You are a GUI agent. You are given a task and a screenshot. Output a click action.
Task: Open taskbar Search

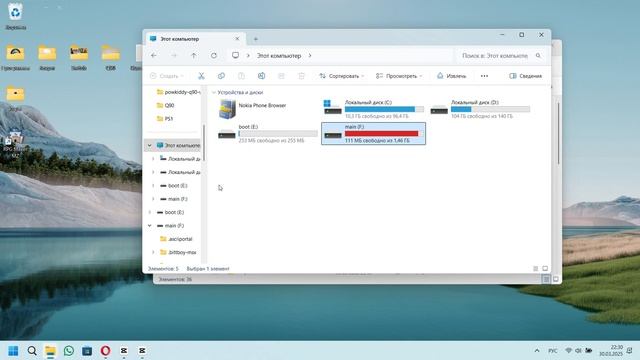tap(32, 351)
